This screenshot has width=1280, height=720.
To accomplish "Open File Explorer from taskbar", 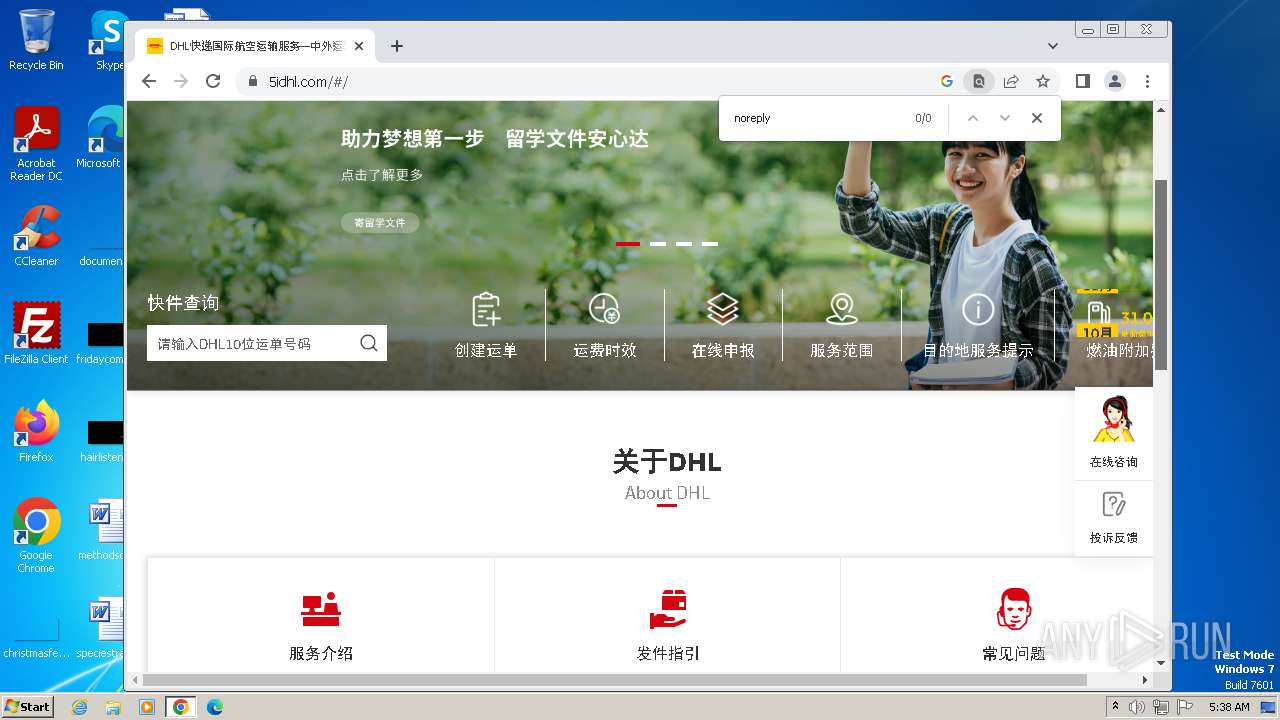I will point(113,707).
